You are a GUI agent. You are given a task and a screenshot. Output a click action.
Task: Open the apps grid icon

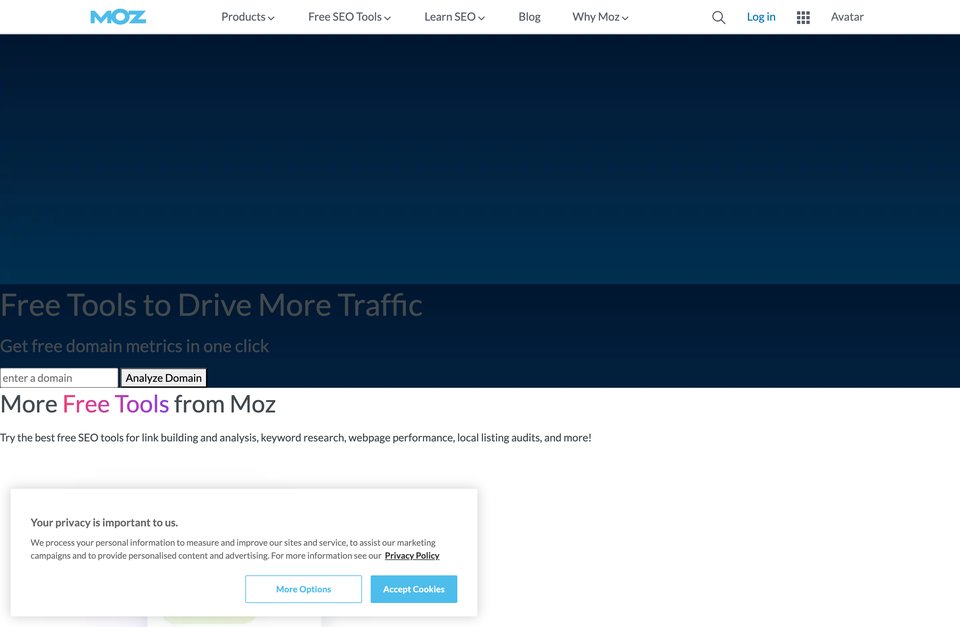coord(803,17)
